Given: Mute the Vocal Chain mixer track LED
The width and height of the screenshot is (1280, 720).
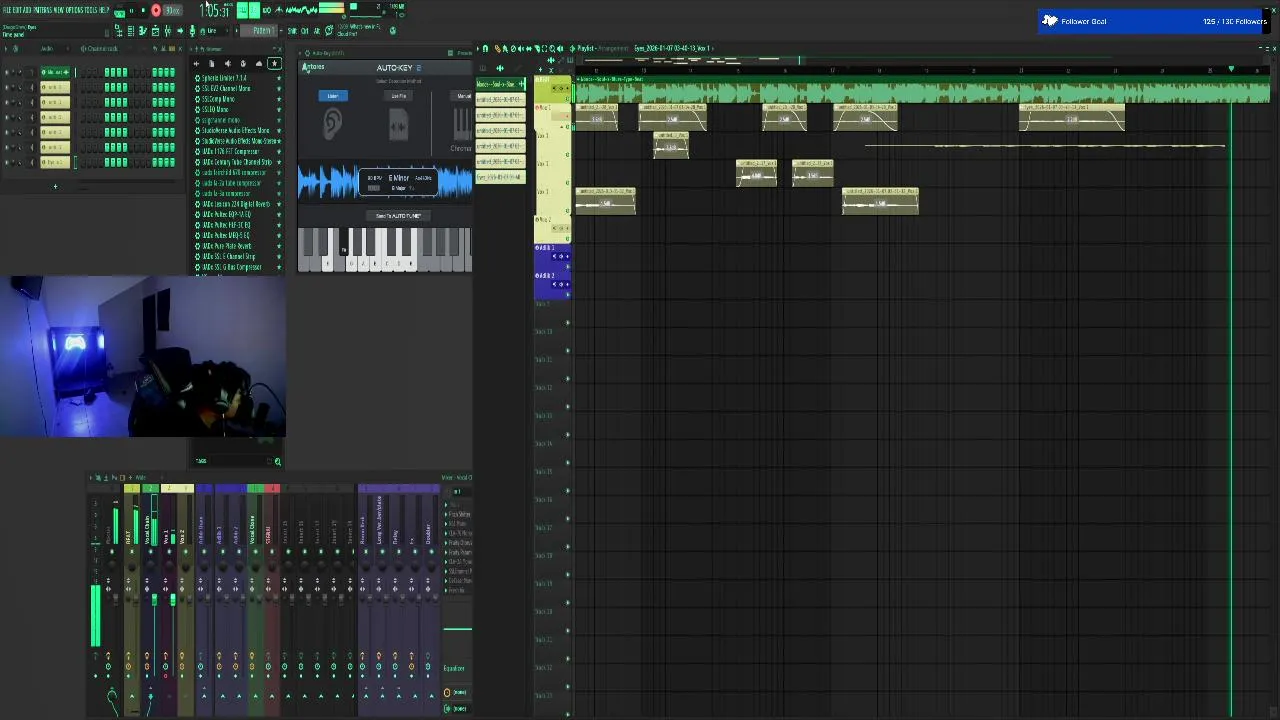Looking at the screenshot, I should 150,552.
